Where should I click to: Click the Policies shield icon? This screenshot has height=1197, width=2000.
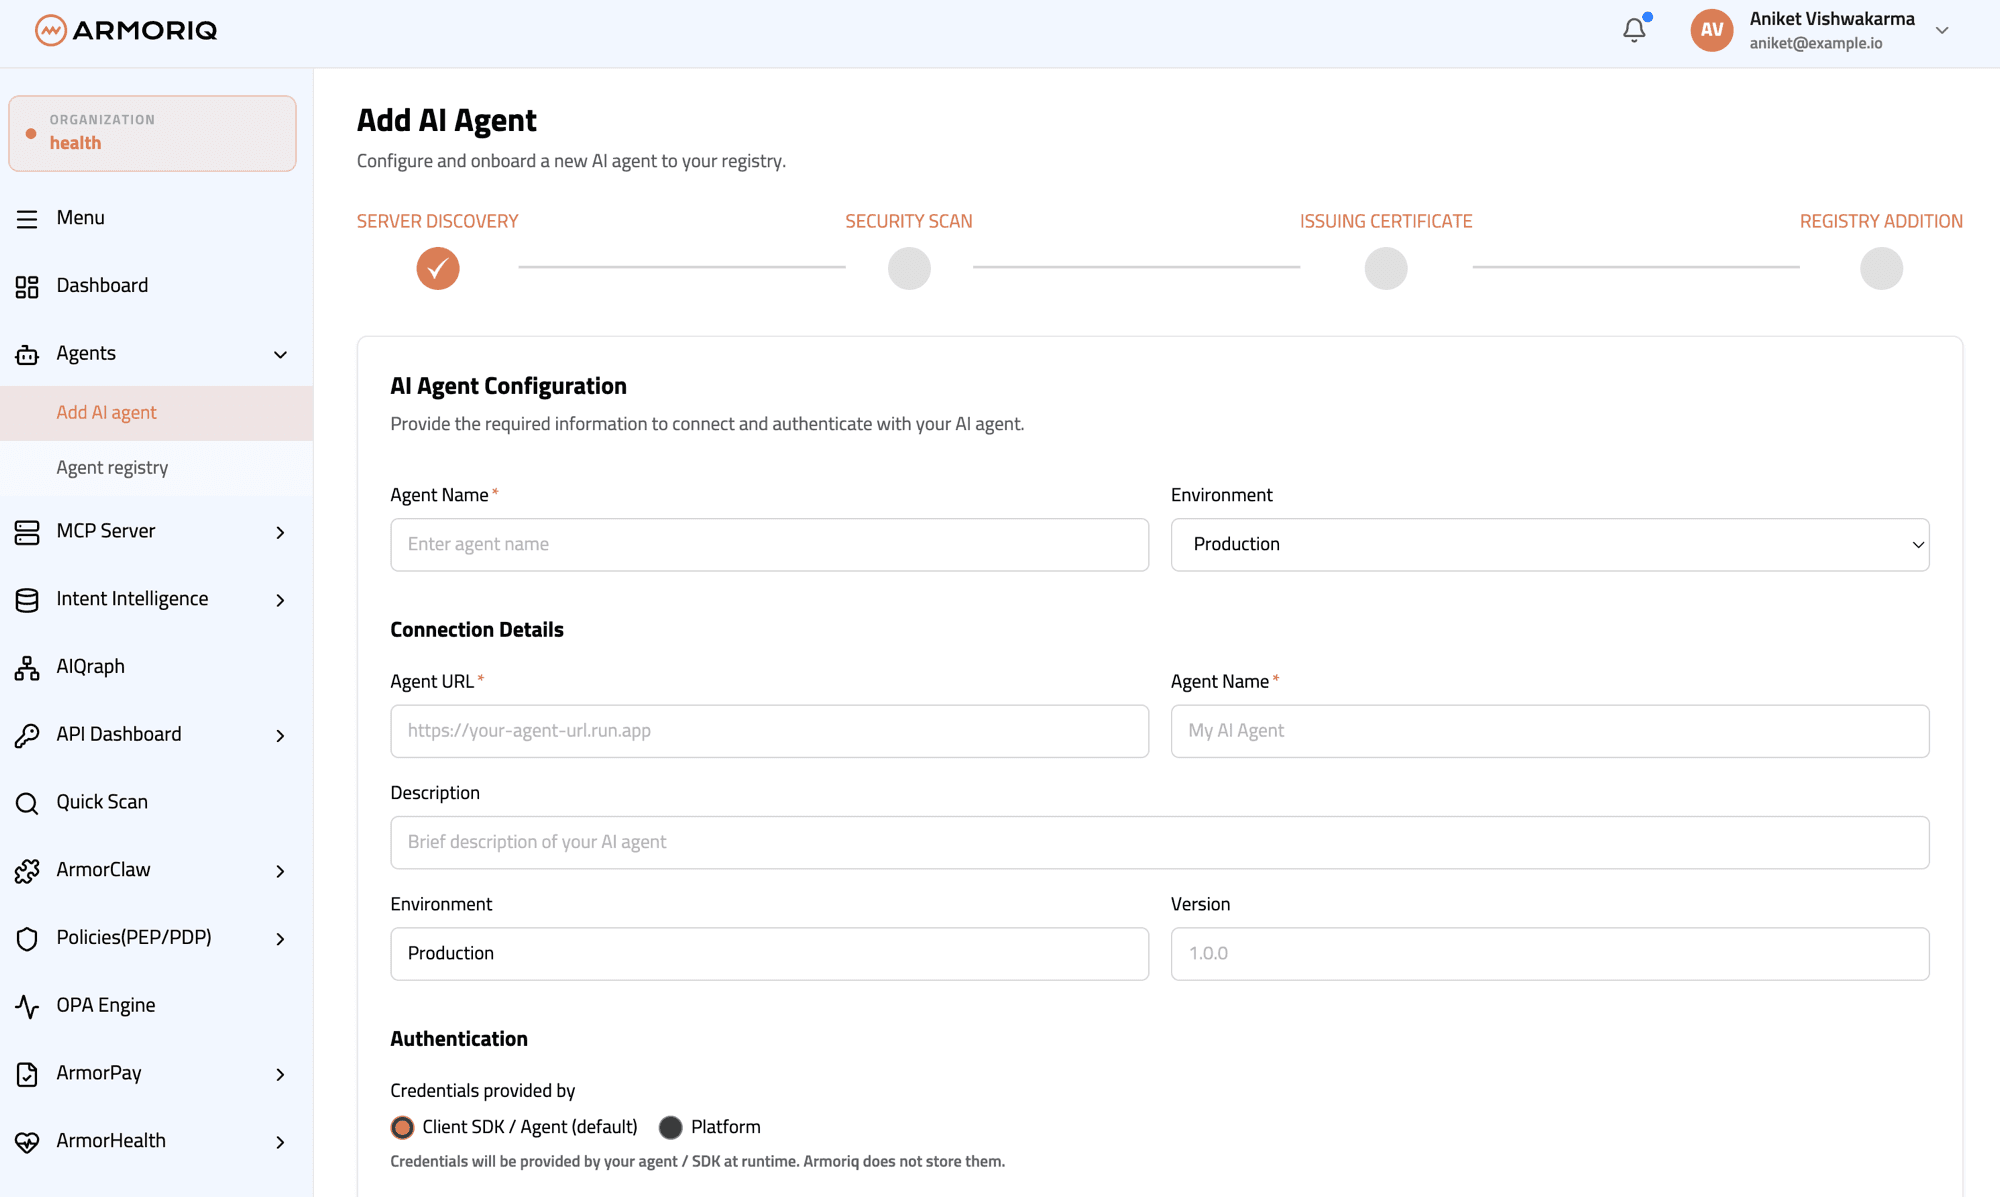click(27, 938)
